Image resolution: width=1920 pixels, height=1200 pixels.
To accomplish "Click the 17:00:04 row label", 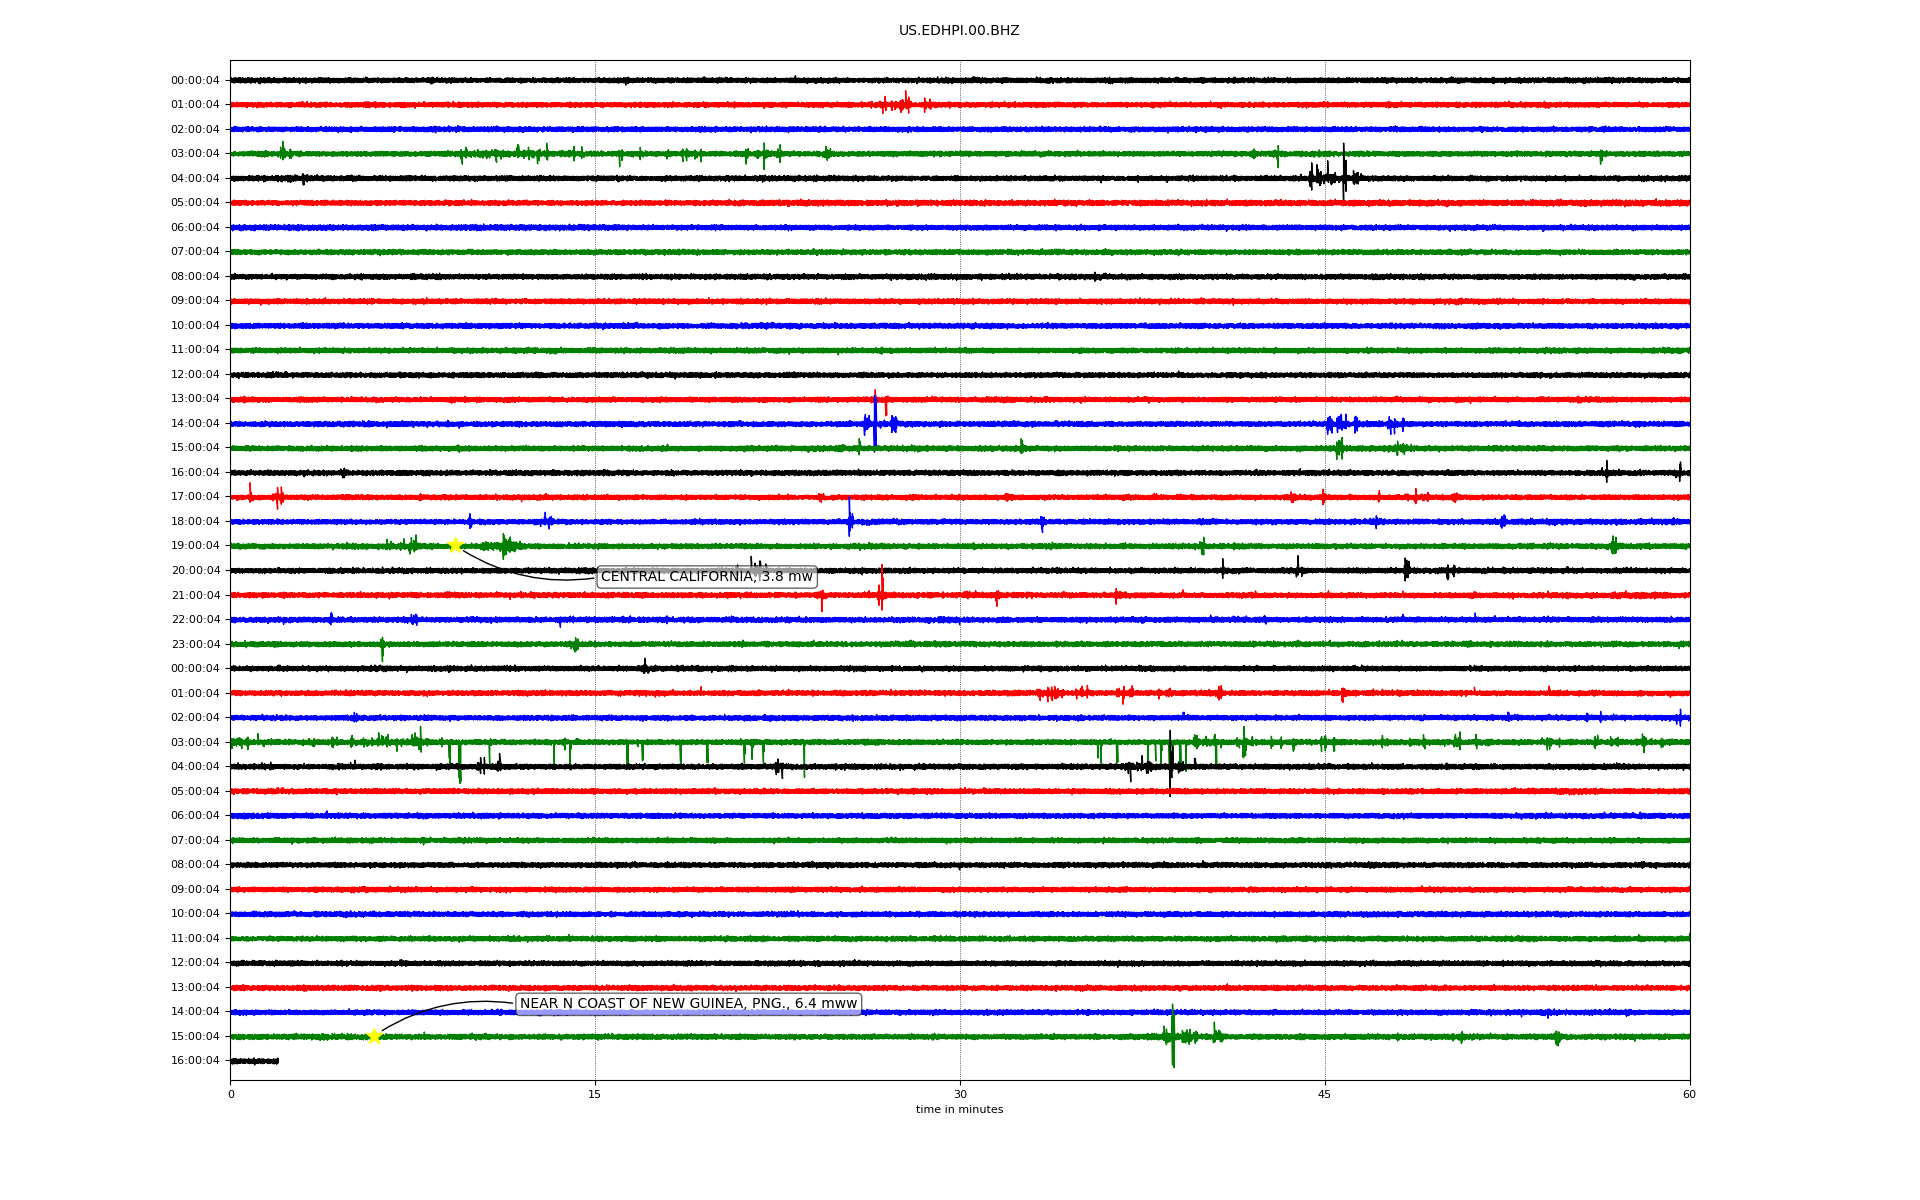I will [195, 497].
